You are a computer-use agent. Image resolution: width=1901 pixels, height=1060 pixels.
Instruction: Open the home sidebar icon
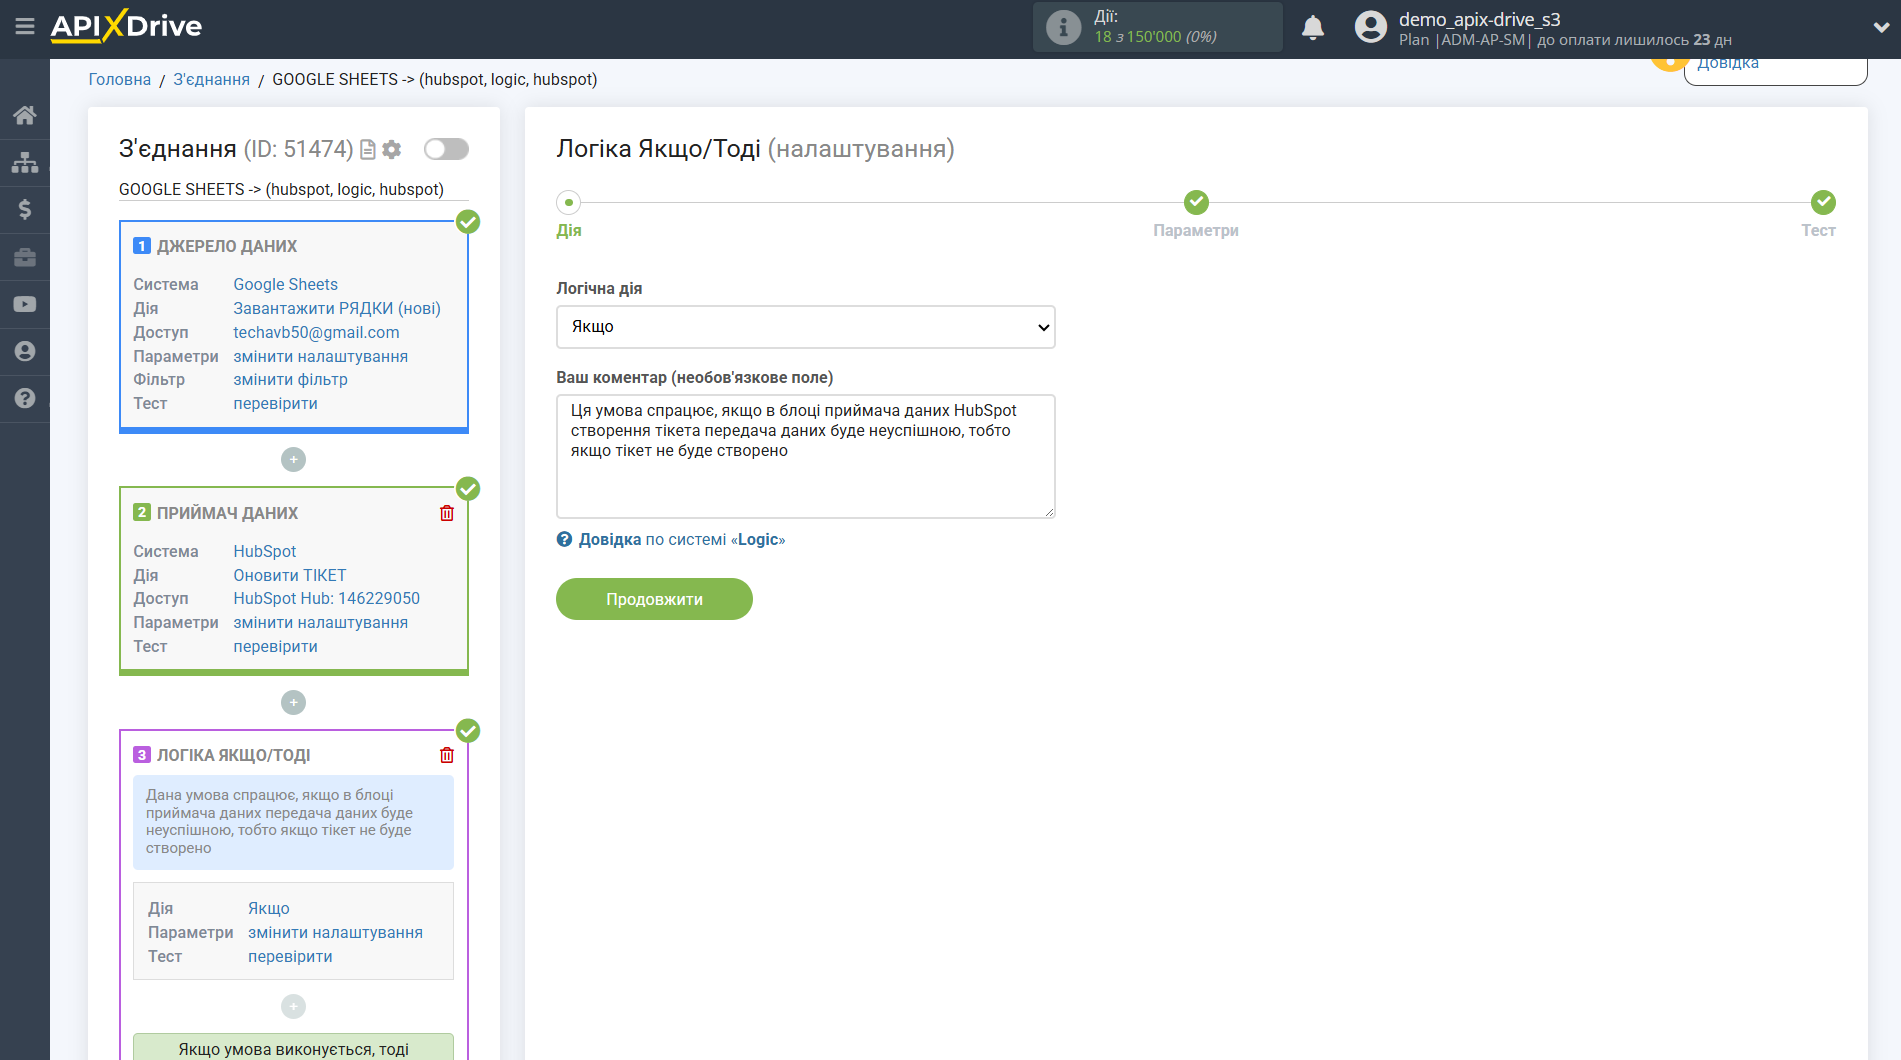pos(25,115)
